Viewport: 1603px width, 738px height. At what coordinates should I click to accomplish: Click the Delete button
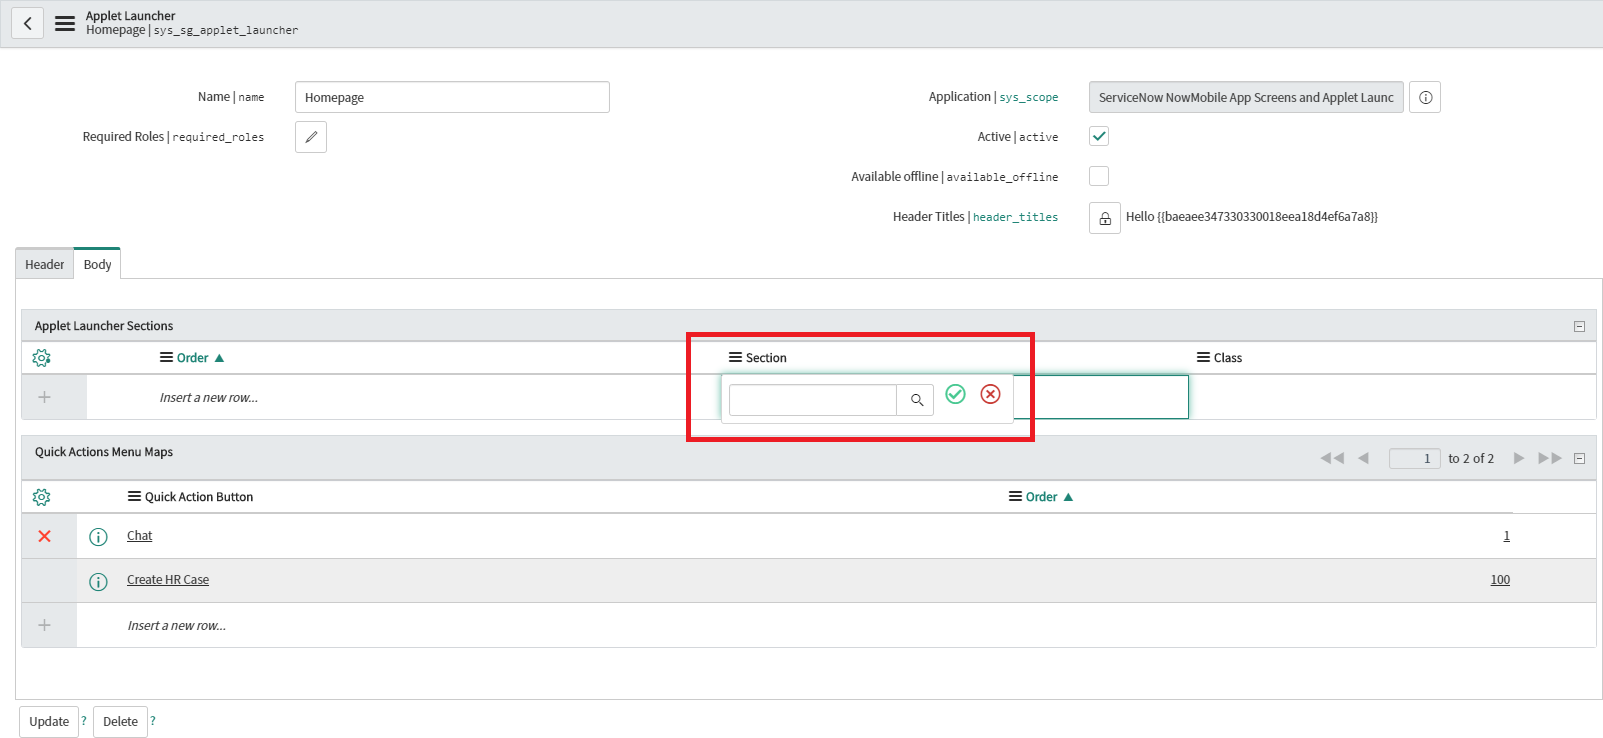(x=120, y=721)
